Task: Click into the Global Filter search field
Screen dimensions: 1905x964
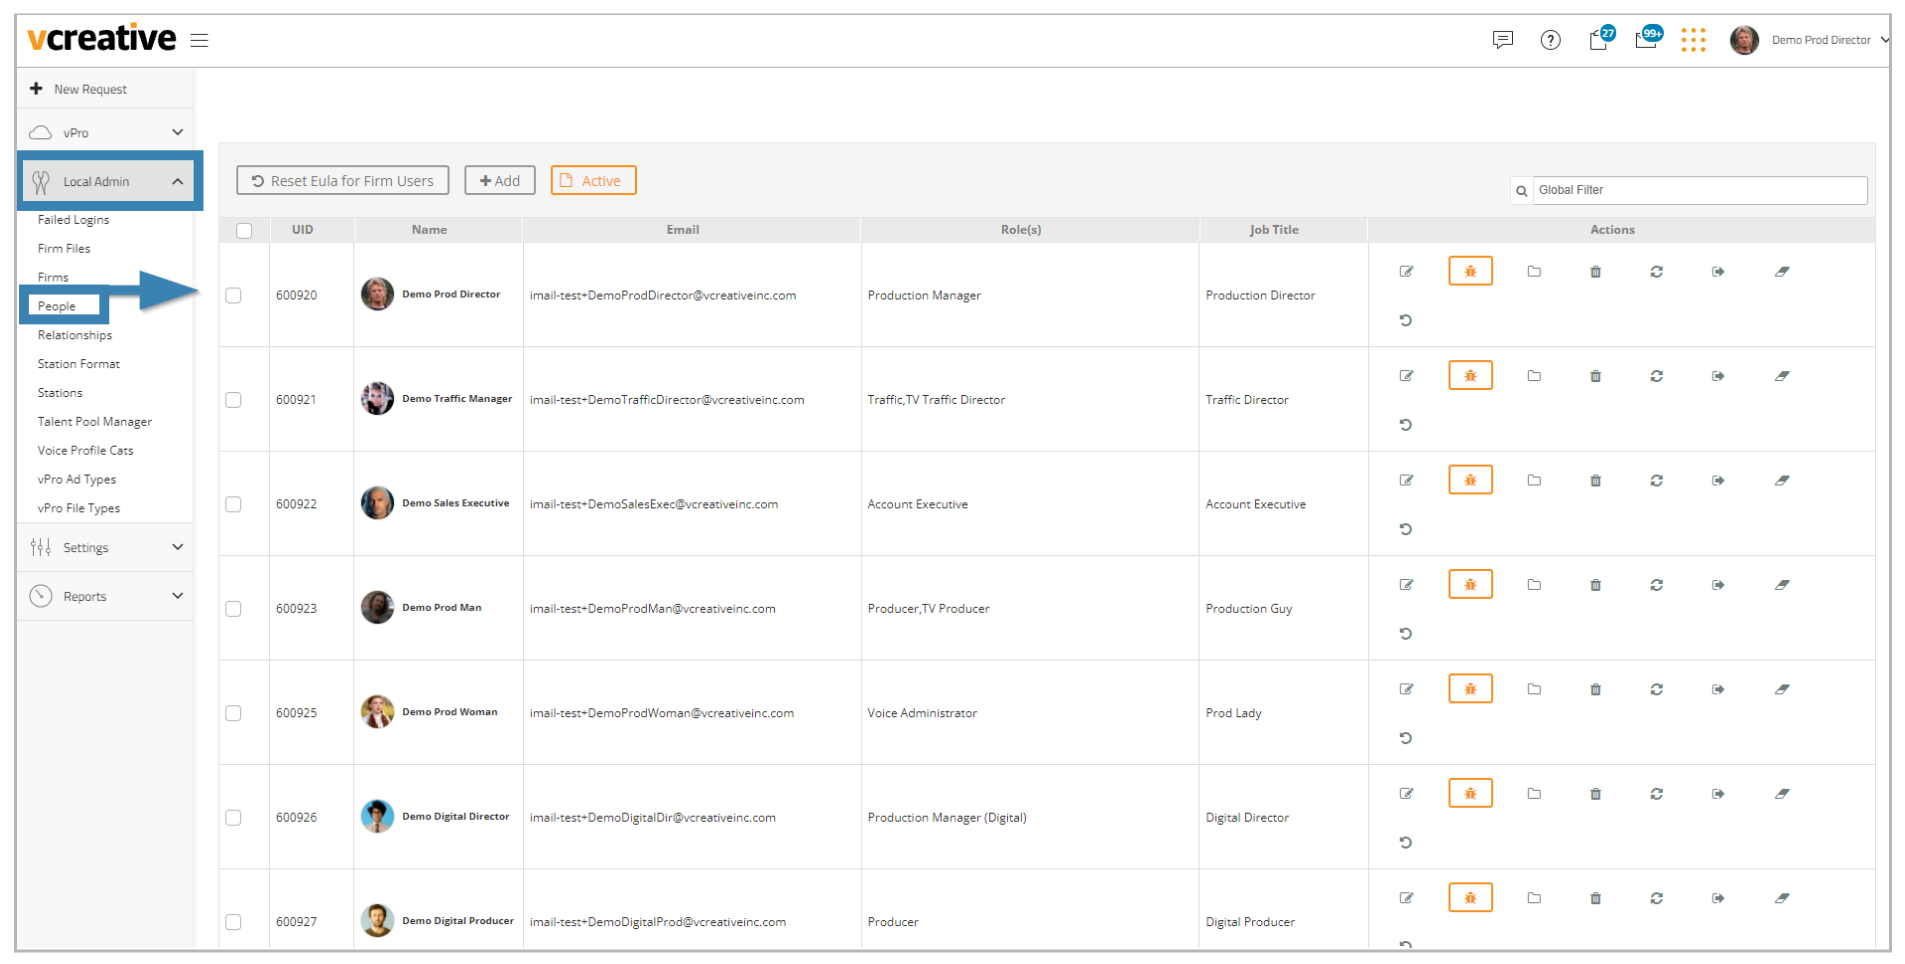Action: click(1699, 190)
